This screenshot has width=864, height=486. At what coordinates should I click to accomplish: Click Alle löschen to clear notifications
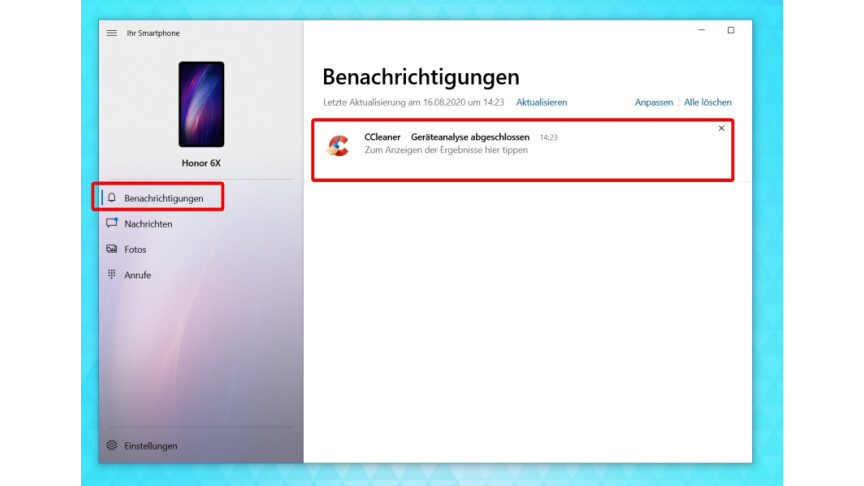708,102
